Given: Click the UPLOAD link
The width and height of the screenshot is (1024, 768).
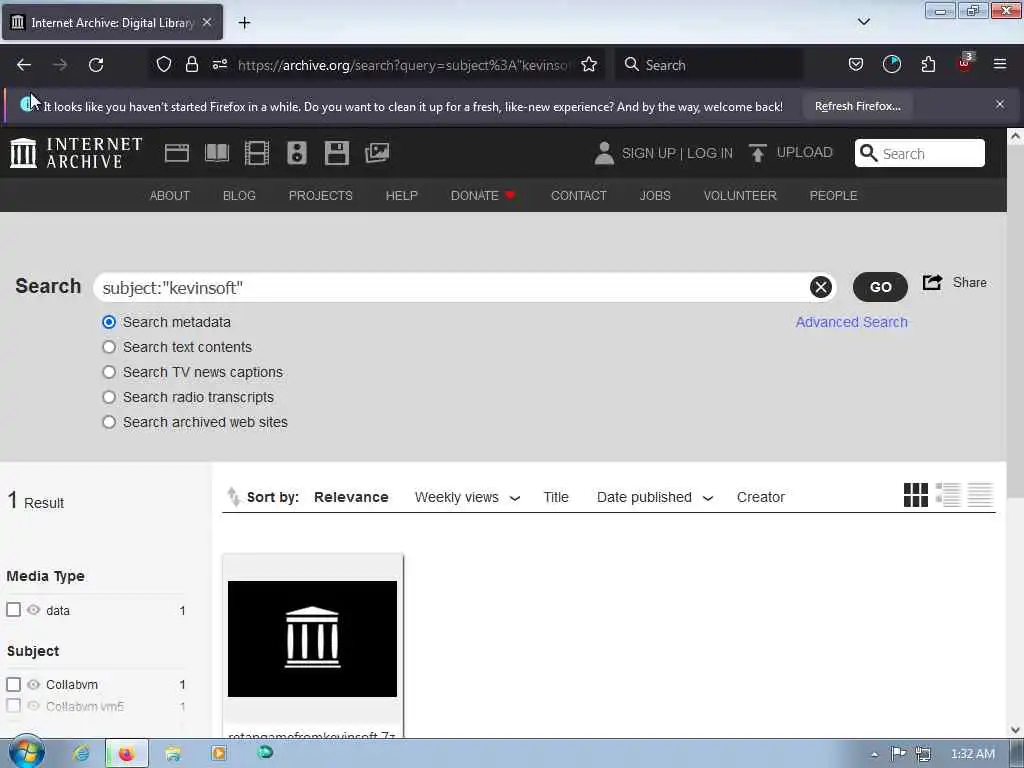Looking at the screenshot, I should [x=805, y=152].
